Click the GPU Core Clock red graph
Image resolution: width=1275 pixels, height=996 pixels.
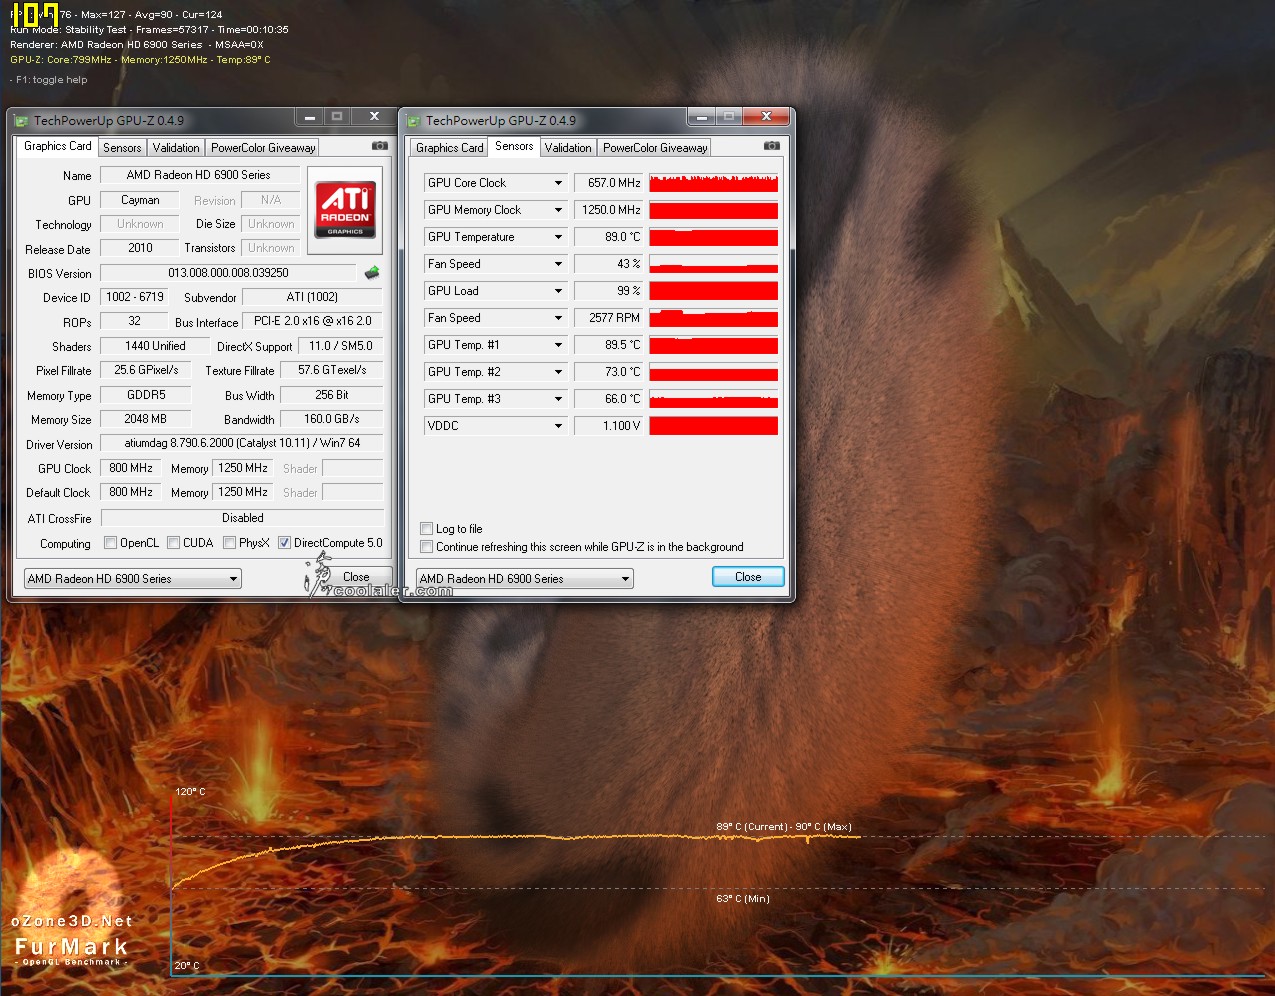(713, 183)
